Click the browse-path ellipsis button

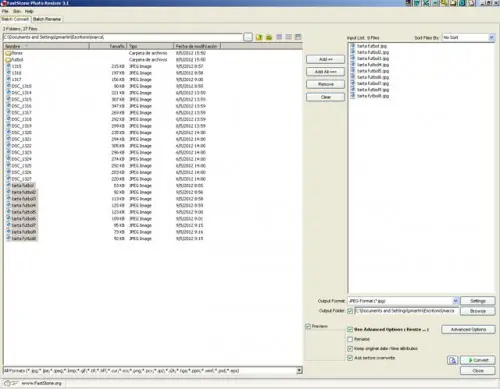tap(248, 37)
